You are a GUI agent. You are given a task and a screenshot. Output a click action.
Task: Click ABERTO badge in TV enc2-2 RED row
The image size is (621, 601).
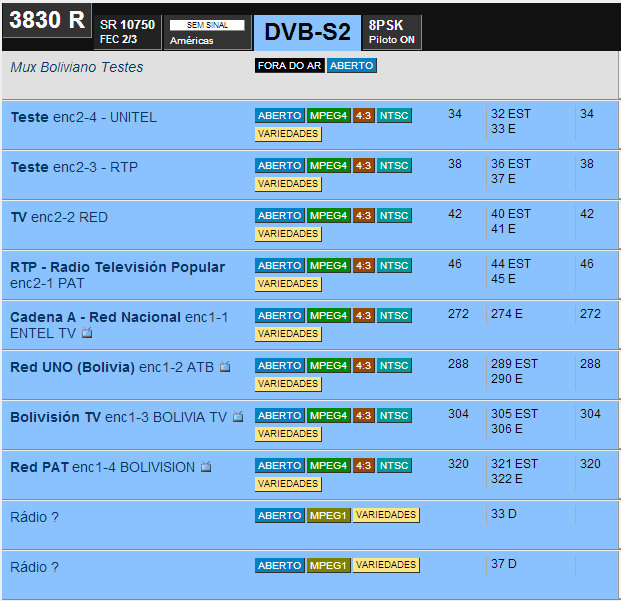[x=280, y=215]
